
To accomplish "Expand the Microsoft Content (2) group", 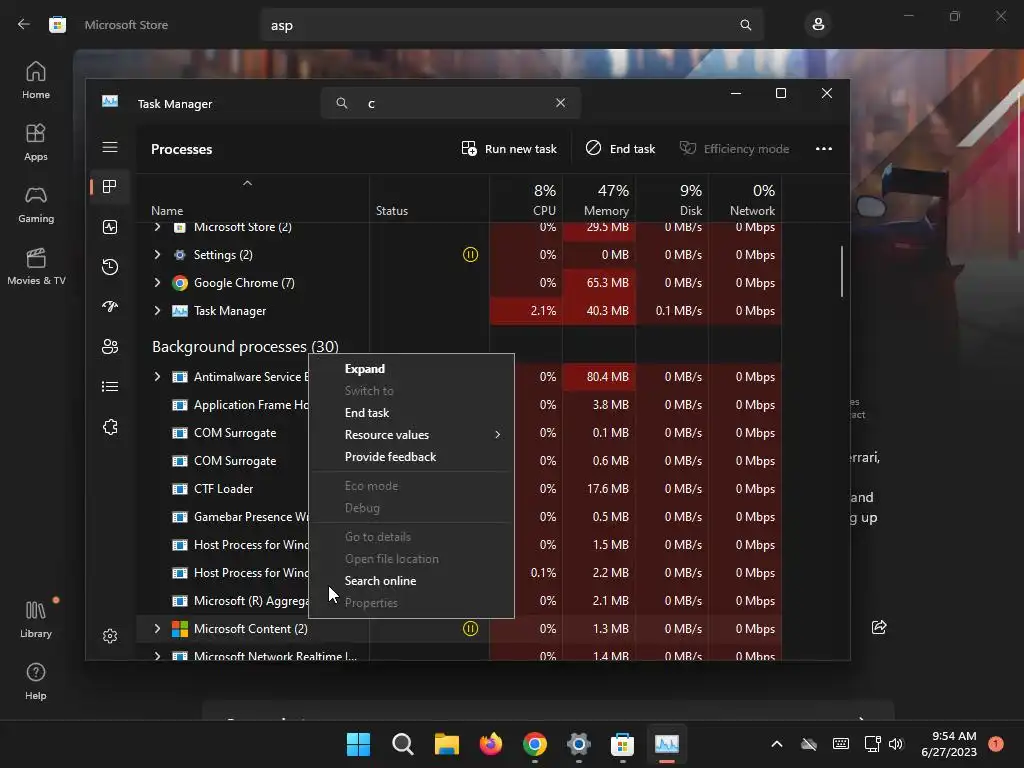I will (157, 629).
